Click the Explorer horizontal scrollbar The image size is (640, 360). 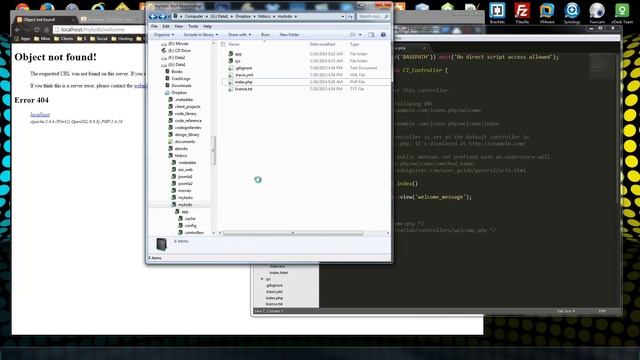click(293, 233)
